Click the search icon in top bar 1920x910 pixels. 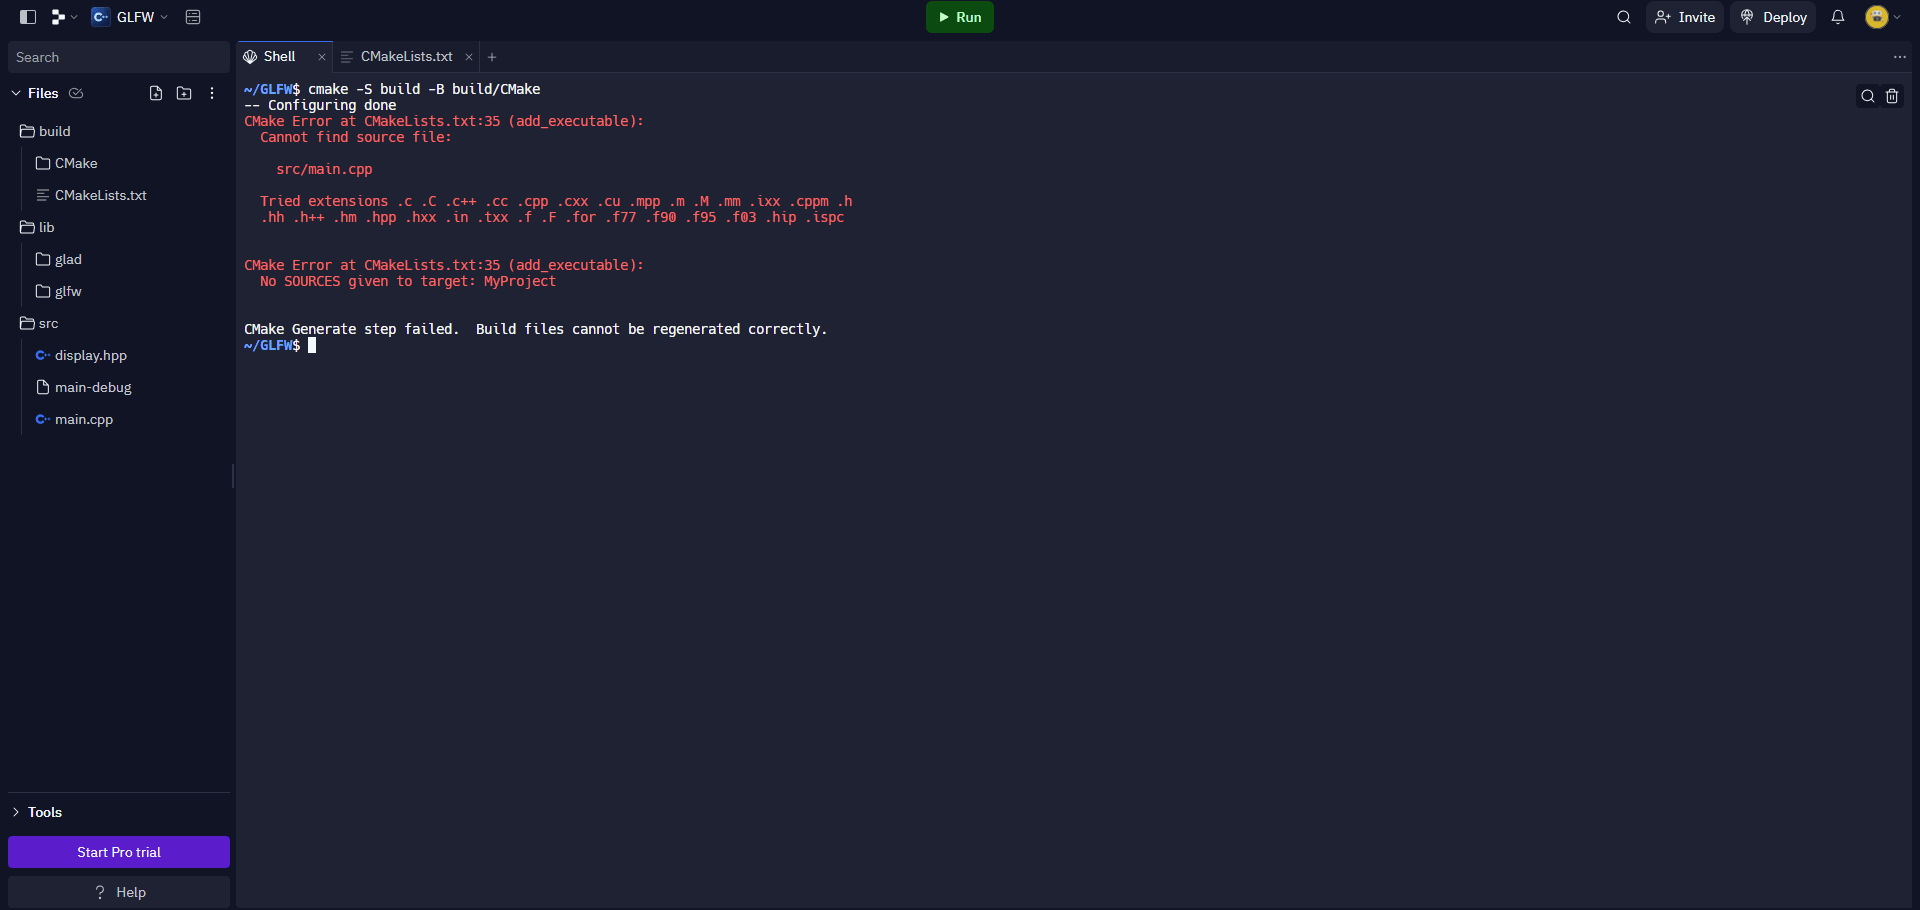pos(1624,17)
